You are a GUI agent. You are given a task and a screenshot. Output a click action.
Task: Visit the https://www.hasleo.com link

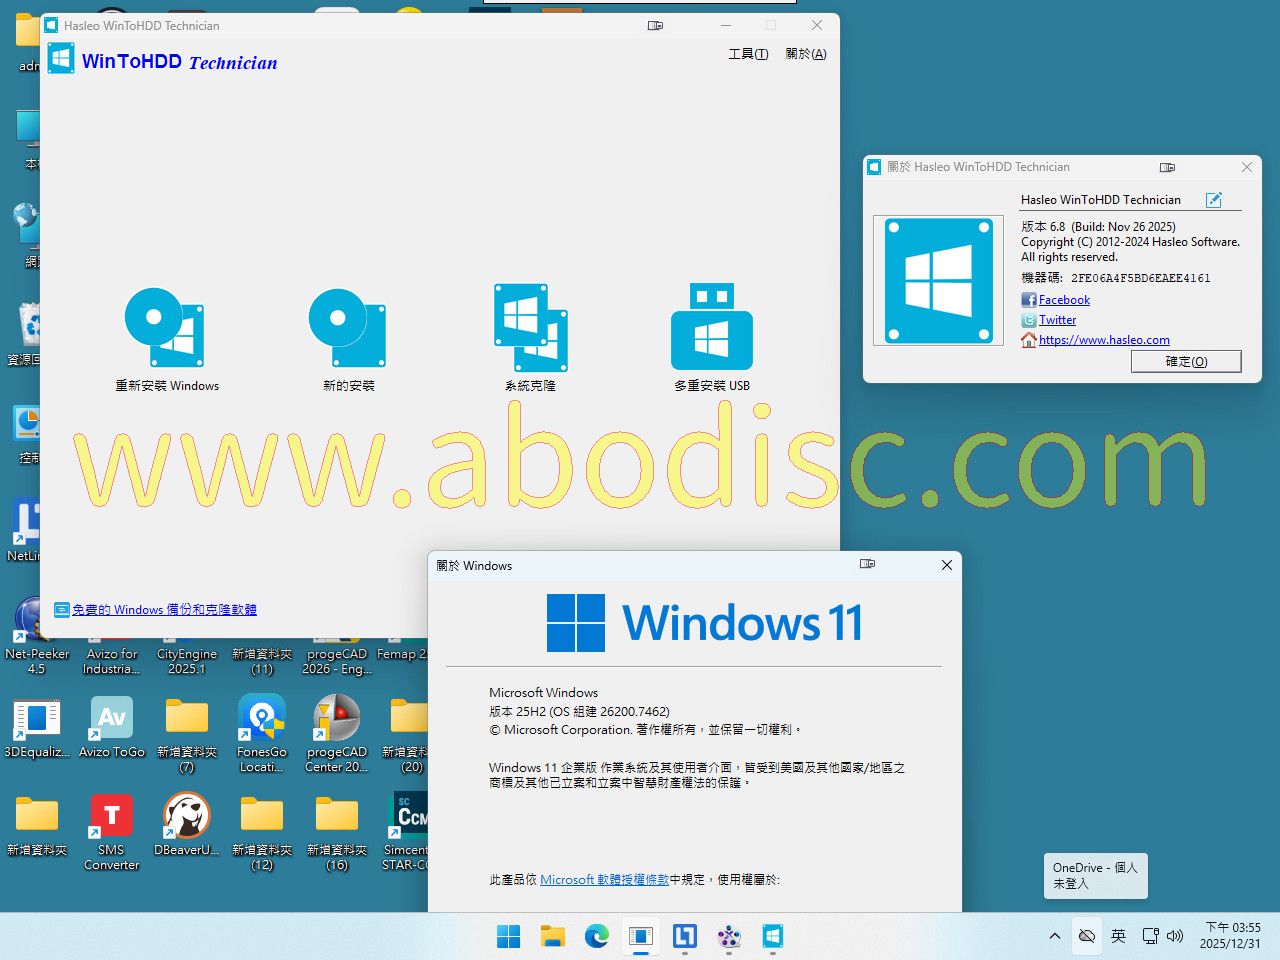click(1104, 340)
